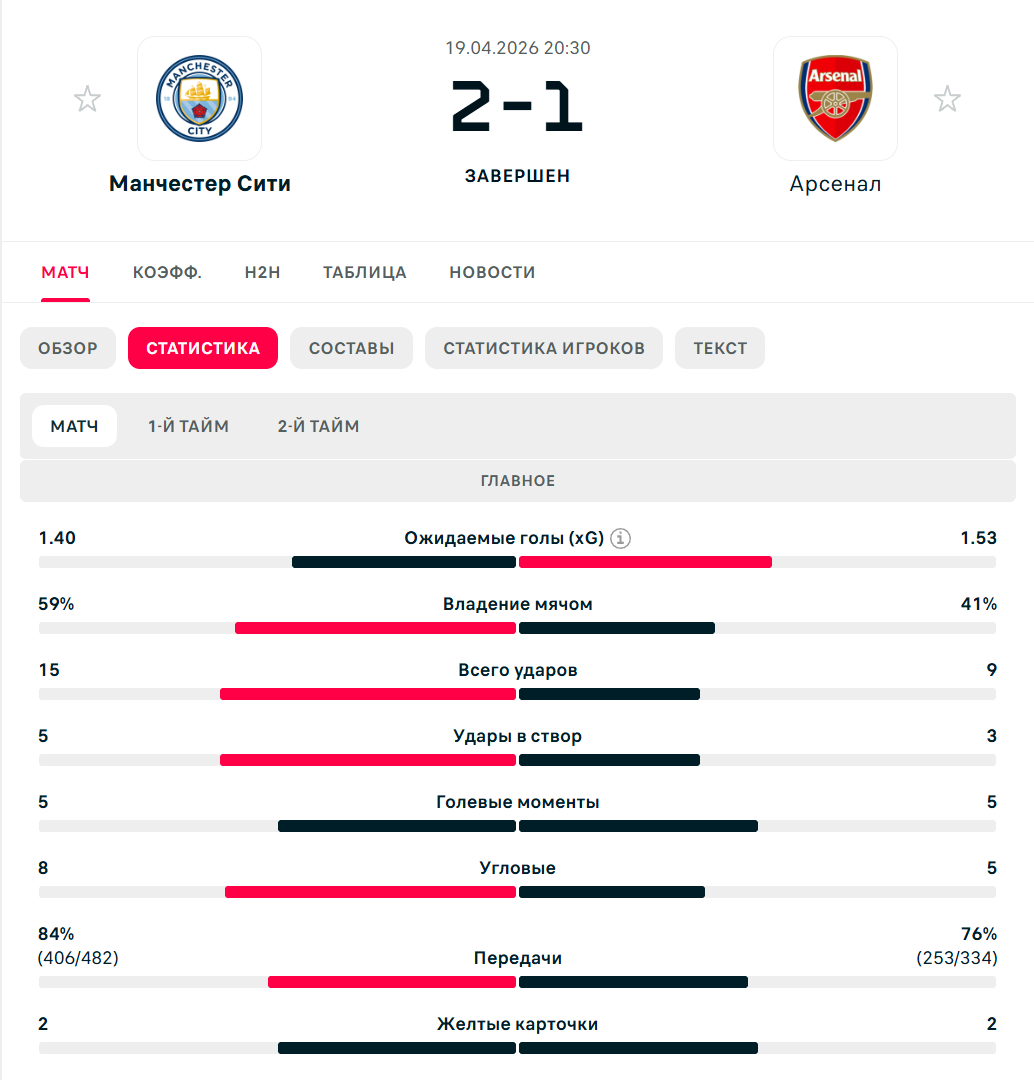Image resolution: width=1034 pixels, height=1080 pixels.
Task: Select the МАТЧ top navigation tab
Action: point(65,272)
